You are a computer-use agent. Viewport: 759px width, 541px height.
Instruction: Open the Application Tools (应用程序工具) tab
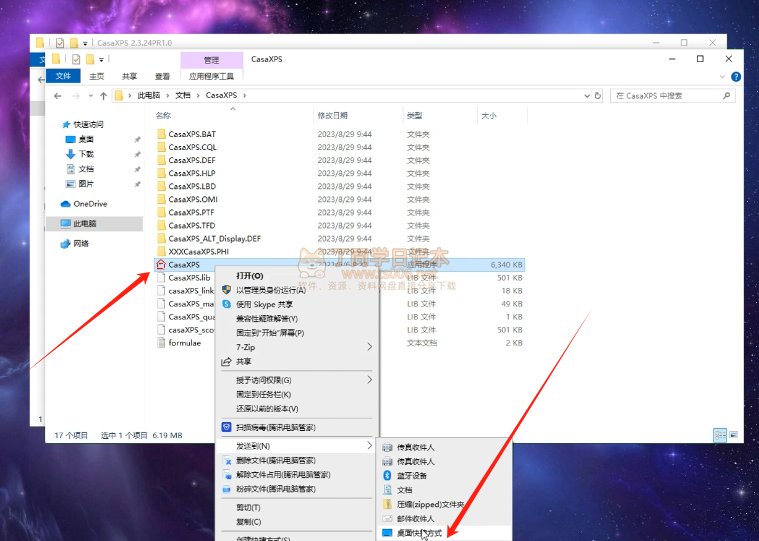212,76
